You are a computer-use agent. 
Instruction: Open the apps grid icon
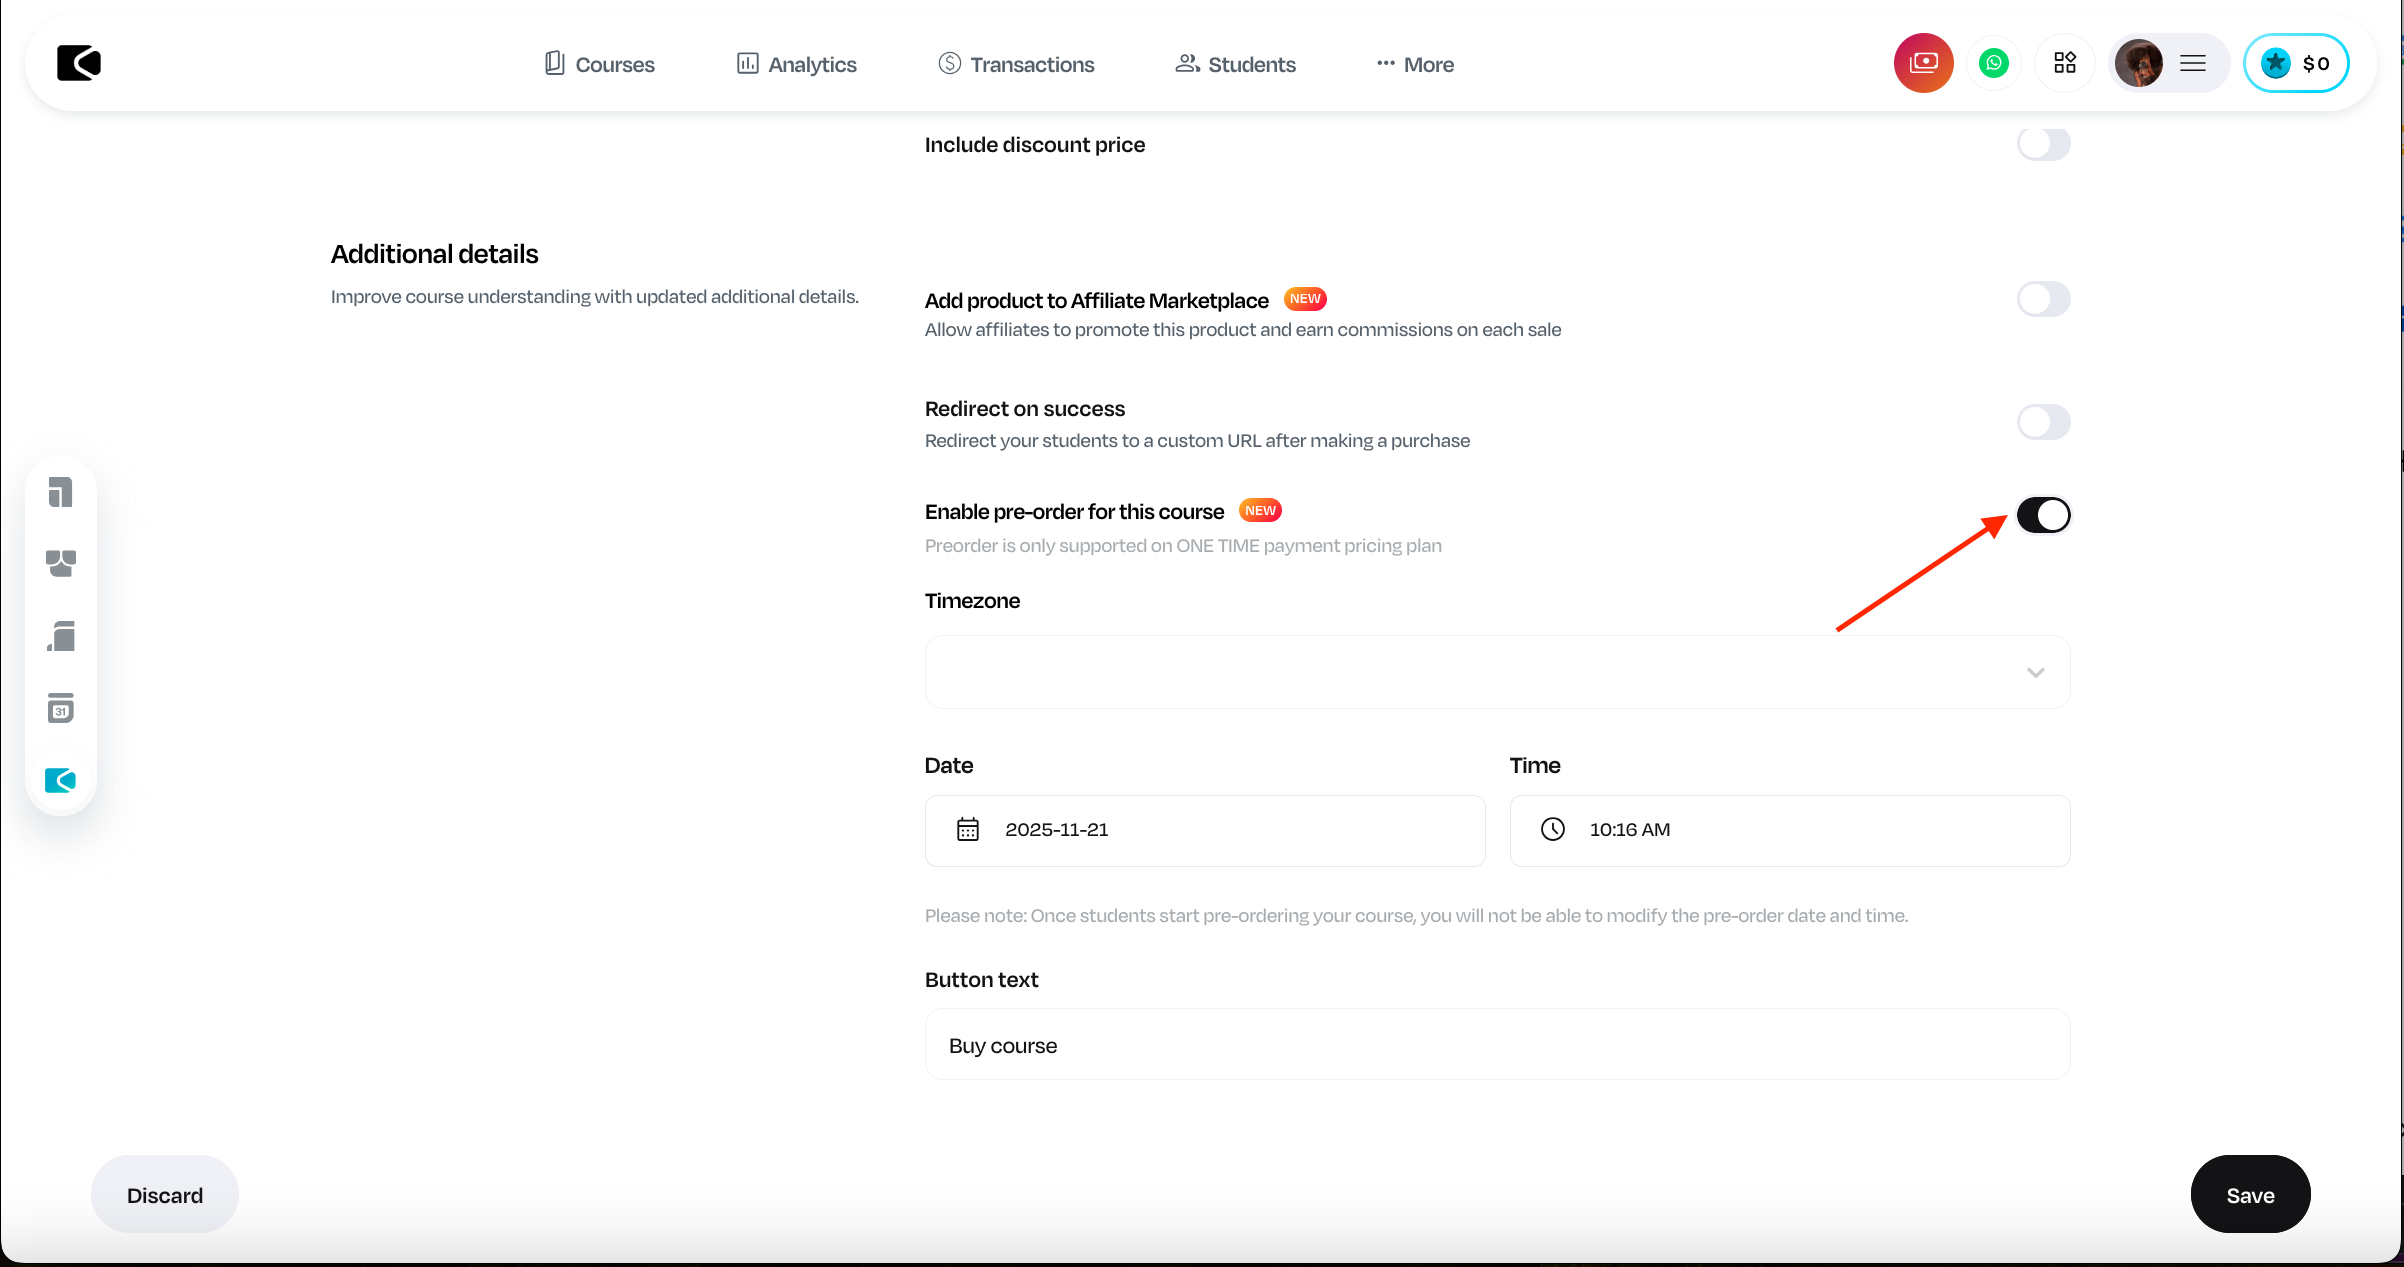(2065, 63)
